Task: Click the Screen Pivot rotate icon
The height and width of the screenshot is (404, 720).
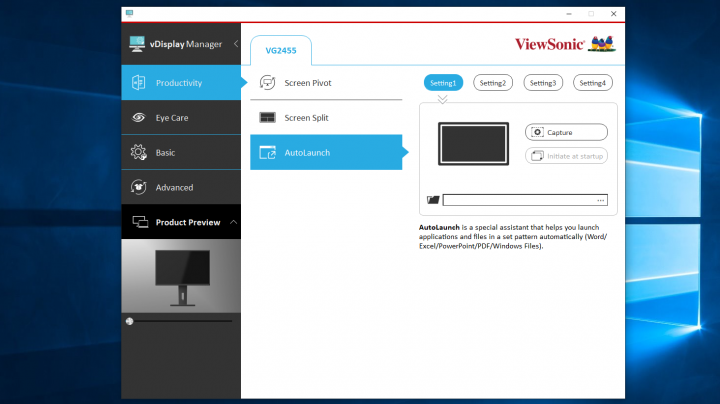Action: point(267,83)
